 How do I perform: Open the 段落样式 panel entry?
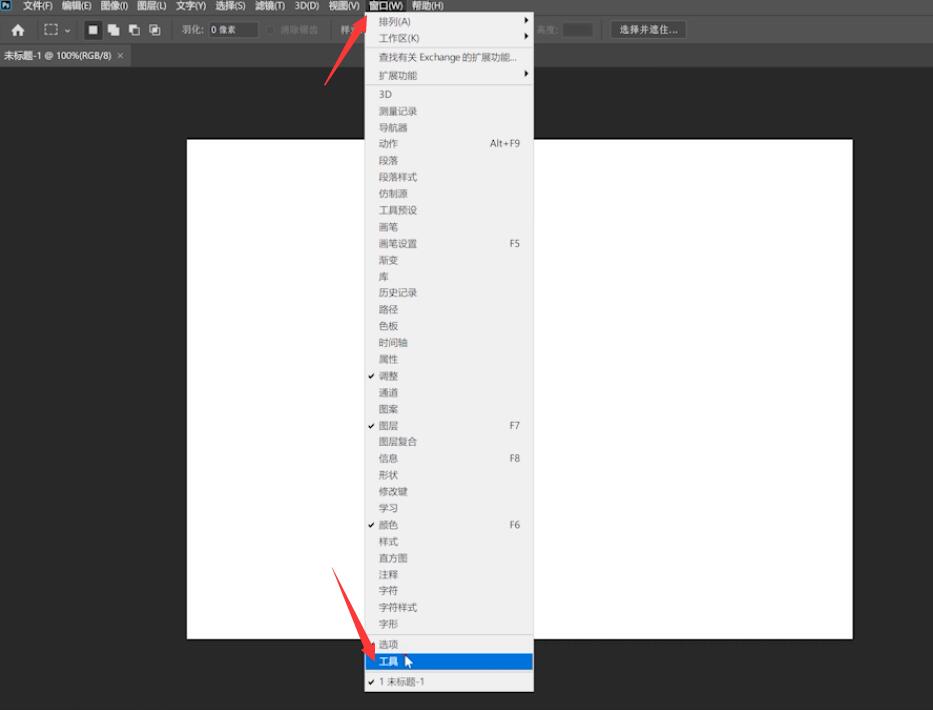click(449, 177)
